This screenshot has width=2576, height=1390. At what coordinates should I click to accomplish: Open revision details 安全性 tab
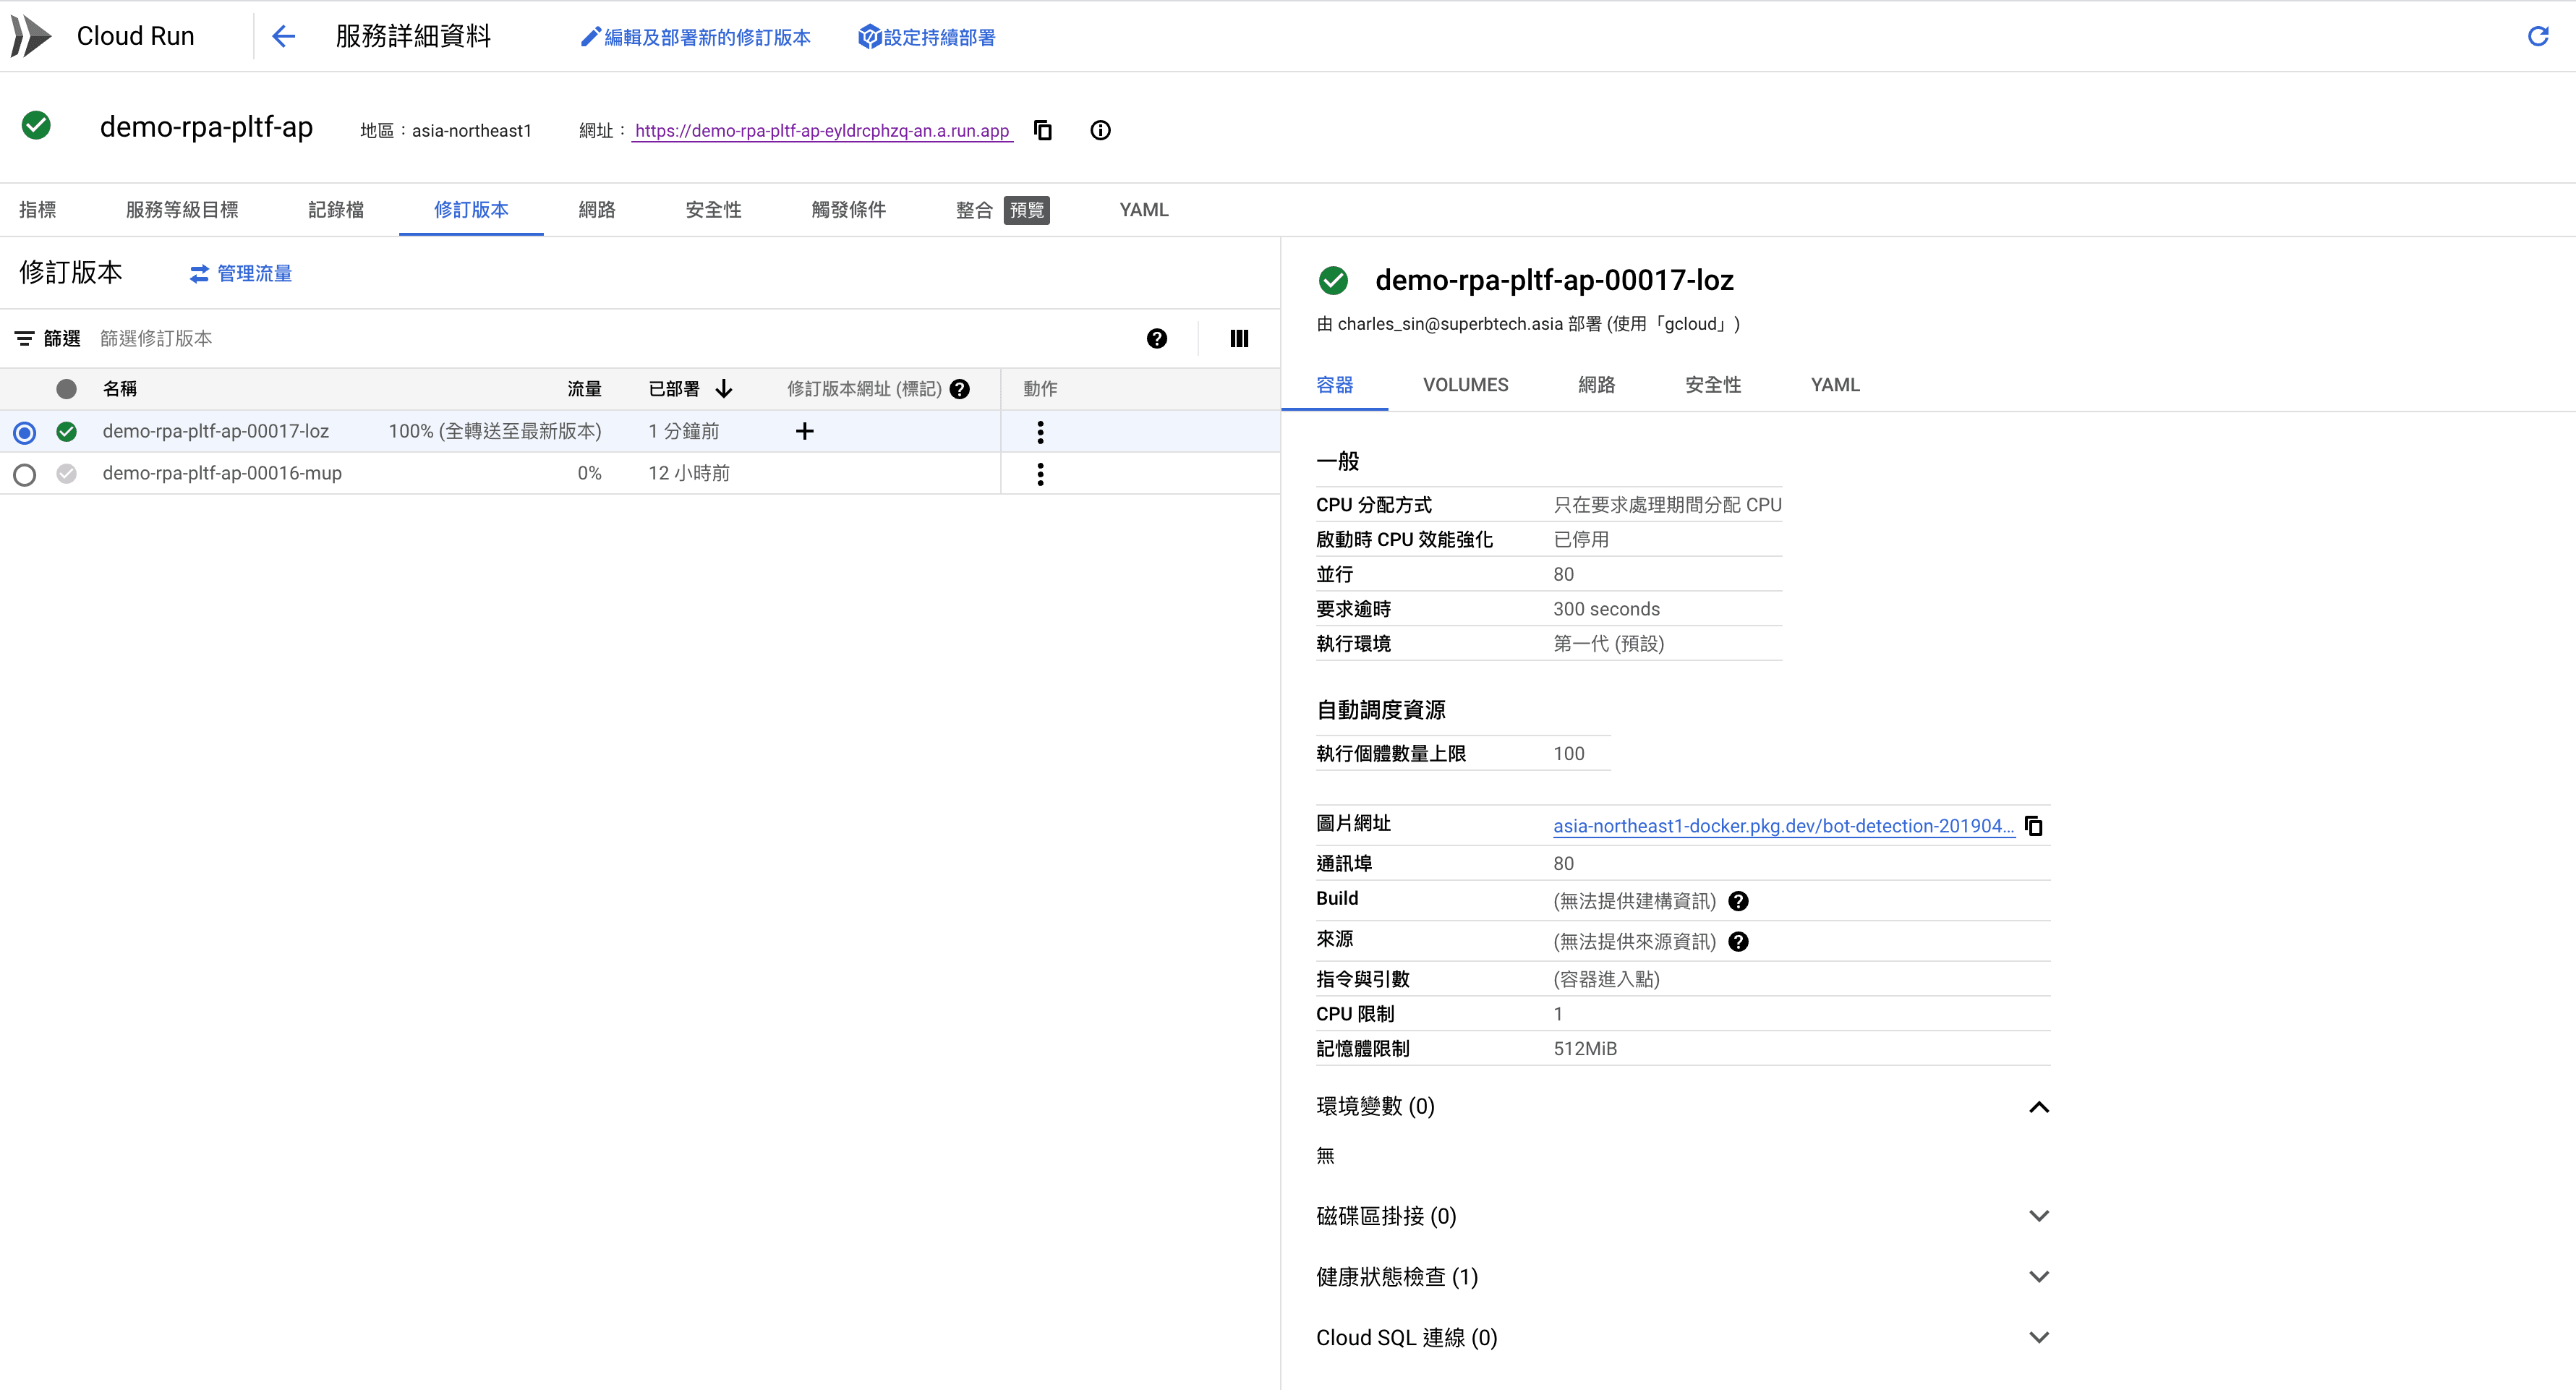click(1713, 385)
